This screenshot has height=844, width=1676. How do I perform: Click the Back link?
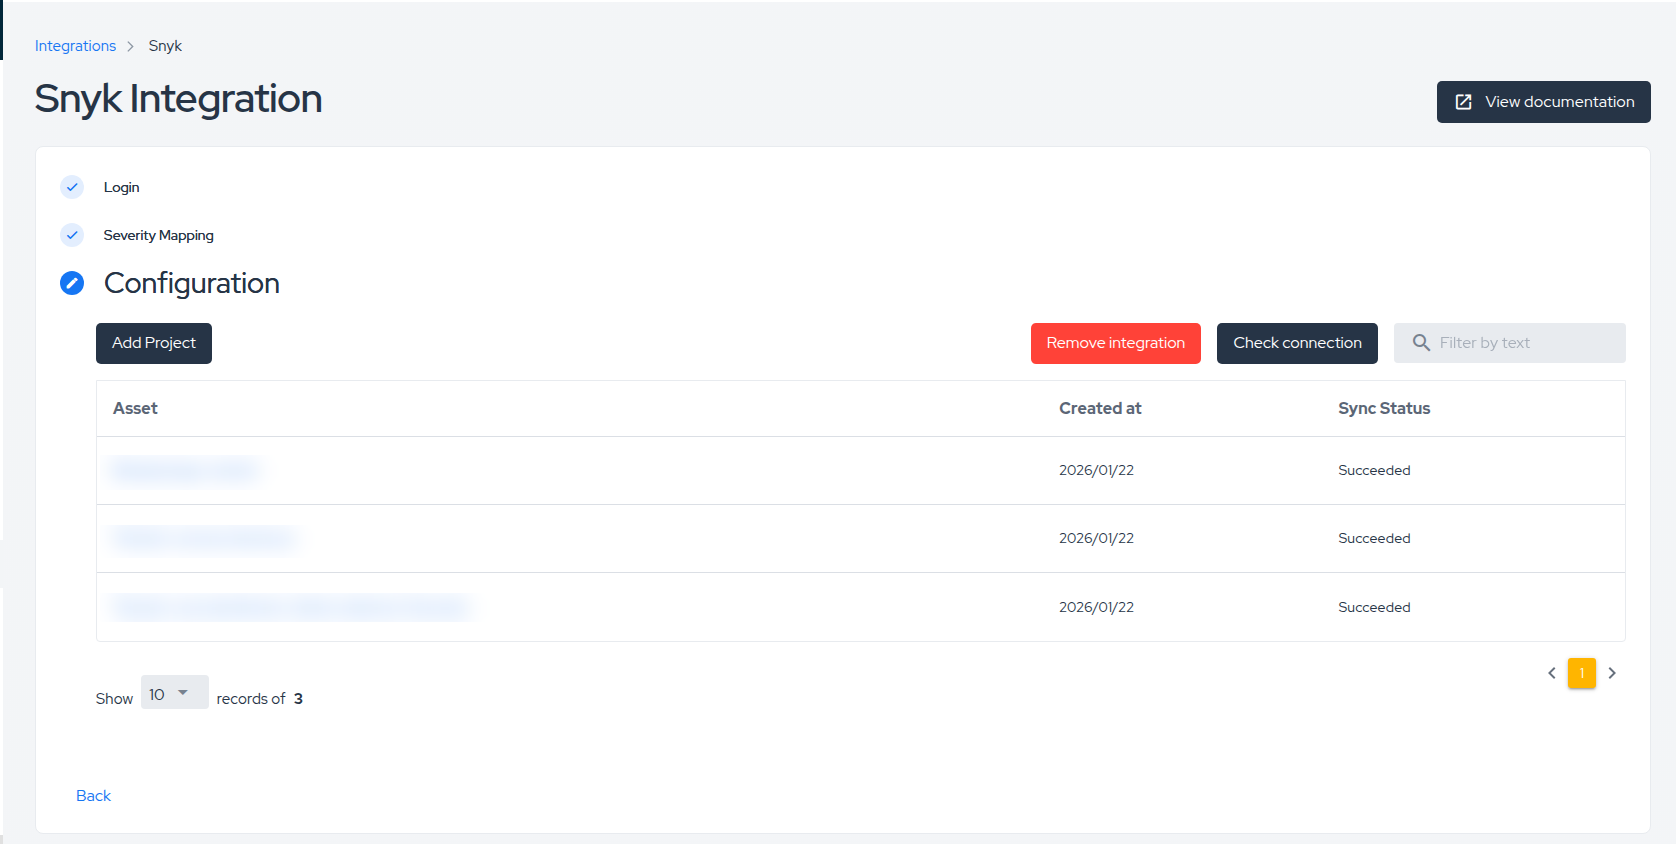[x=94, y=796]
